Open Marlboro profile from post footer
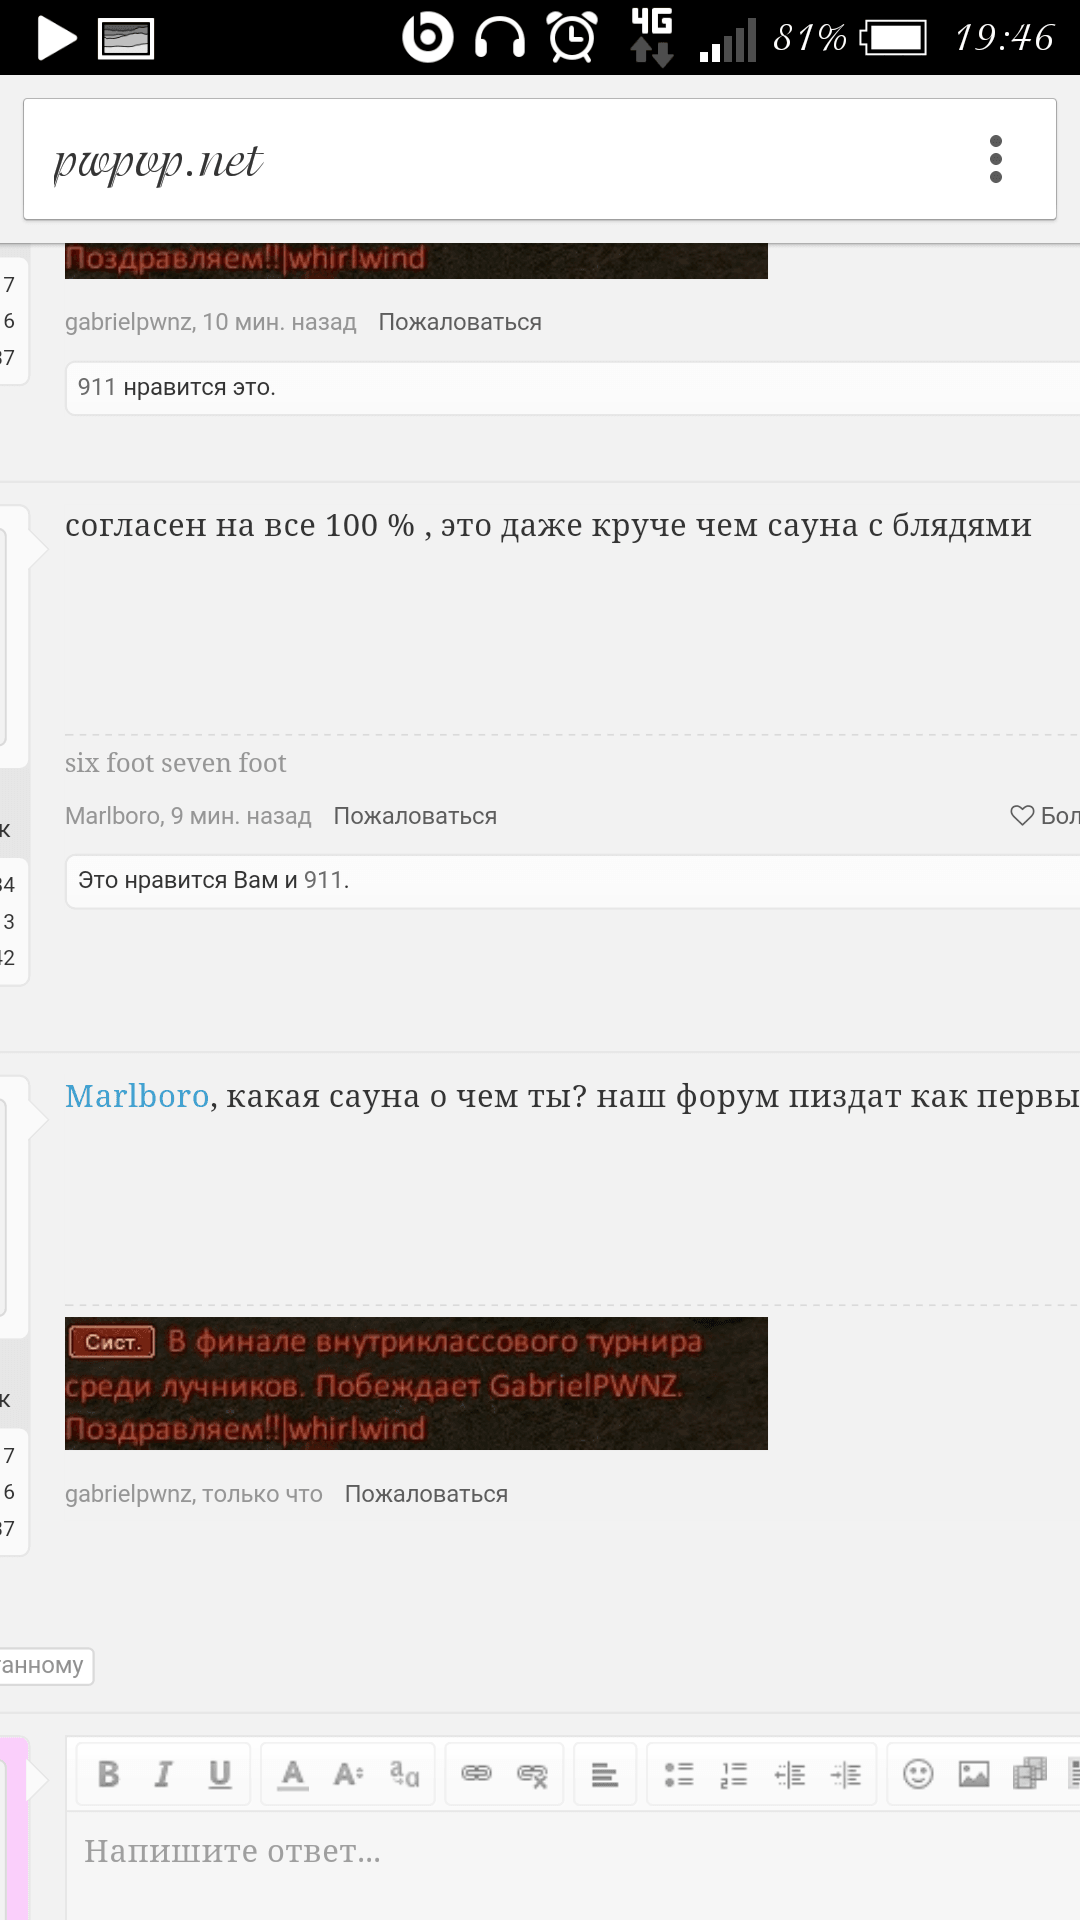 (x=112, y=816)
